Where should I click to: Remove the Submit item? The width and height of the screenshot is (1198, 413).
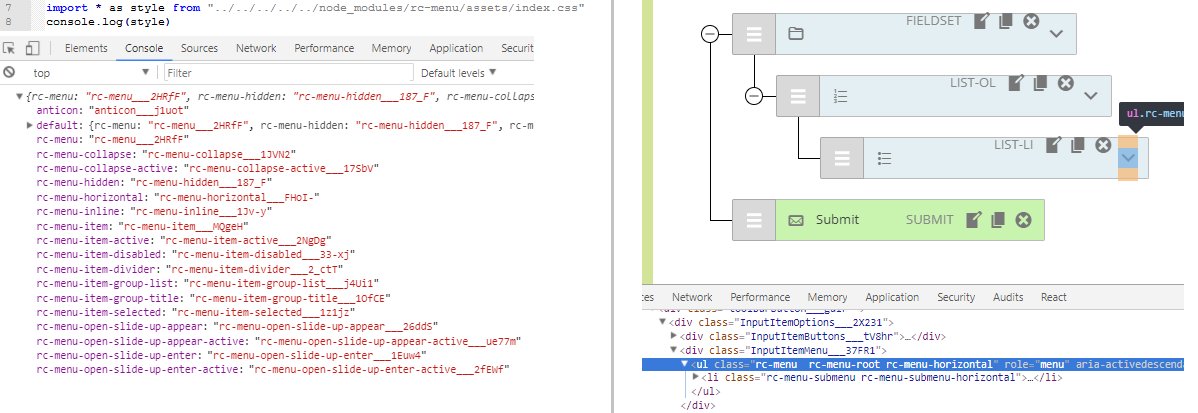pos(1023,220)
